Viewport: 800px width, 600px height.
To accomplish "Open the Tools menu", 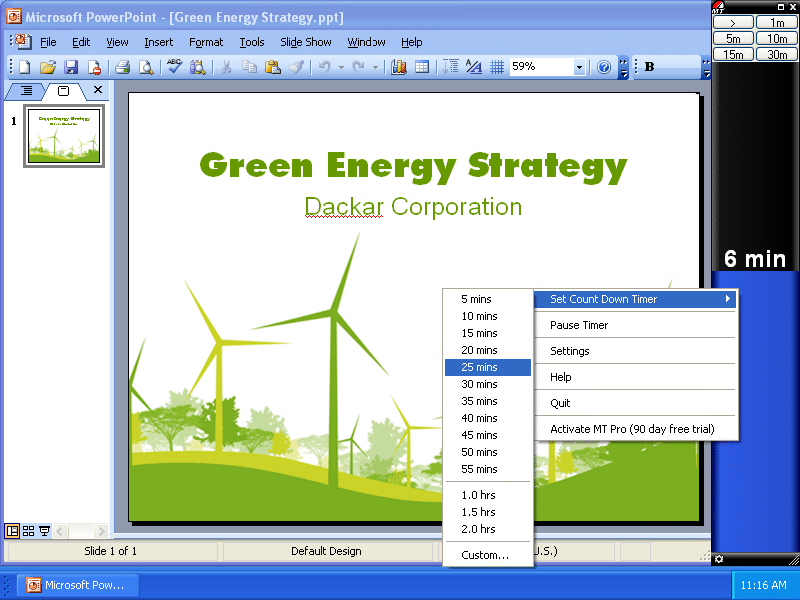I will 252,42.
